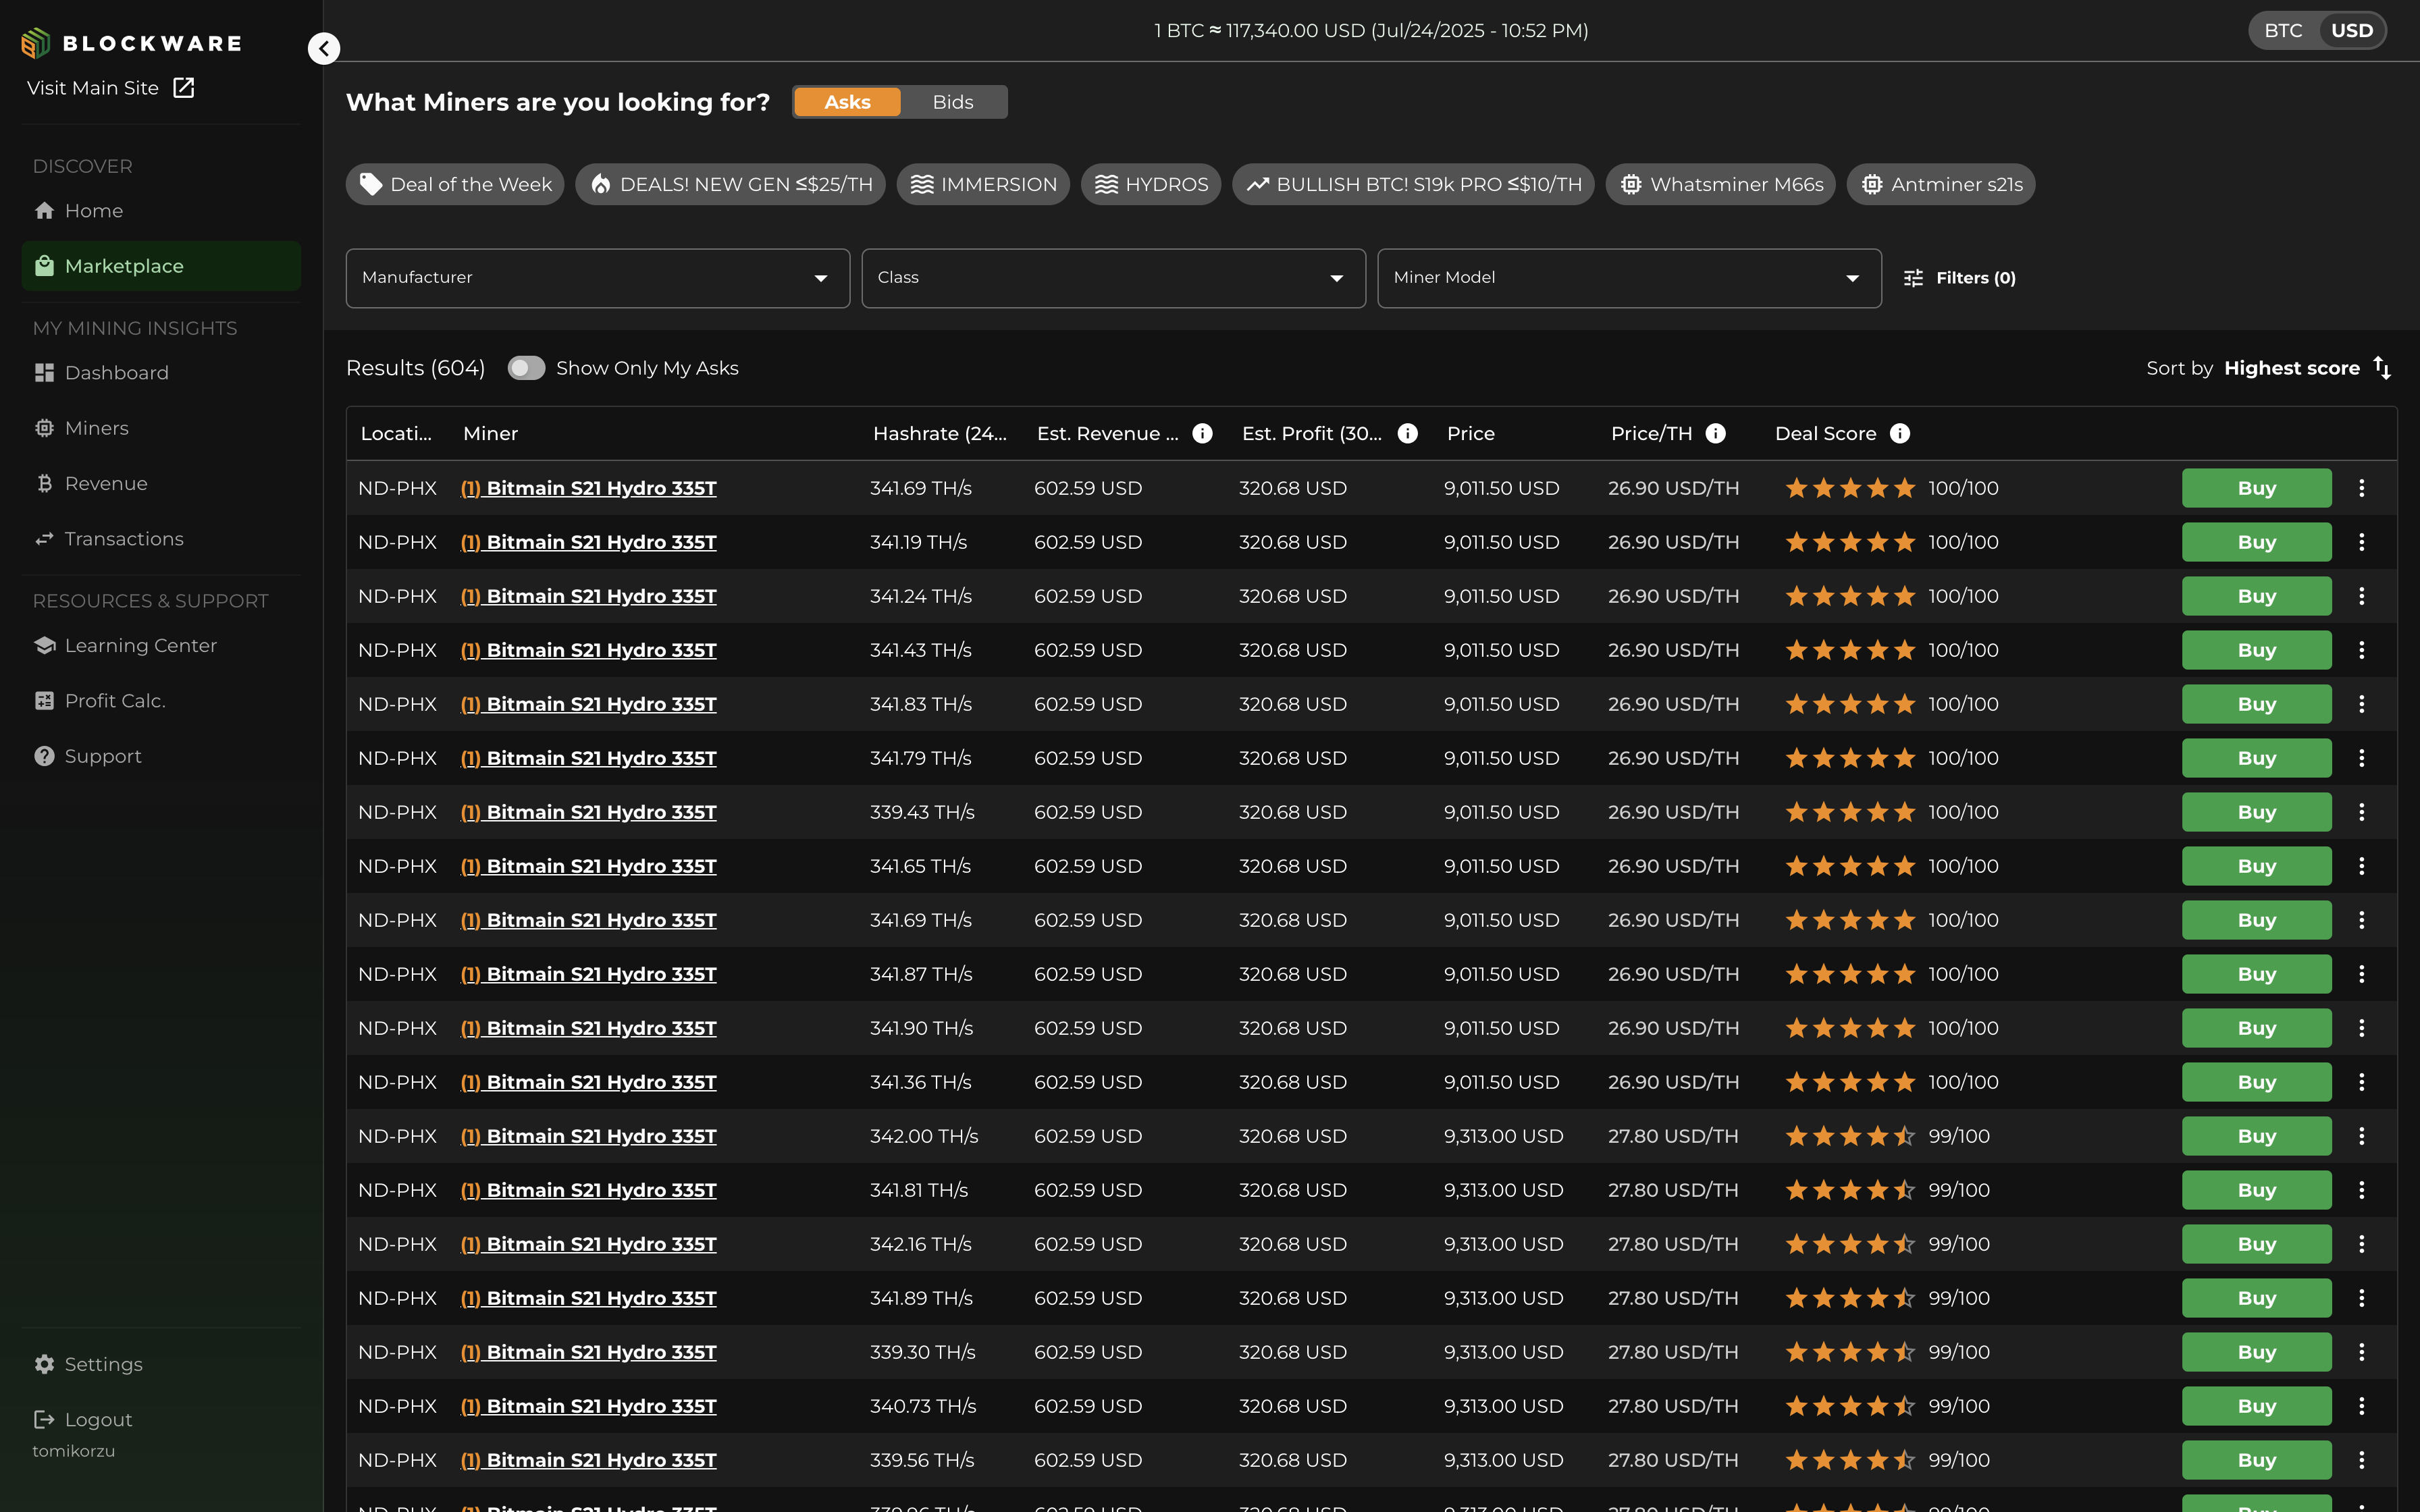Image resolution: width=2420 pixels, height=1512 pixels.
Task: Open more options for the 341.65 TH/s row
Action: 2361,866
